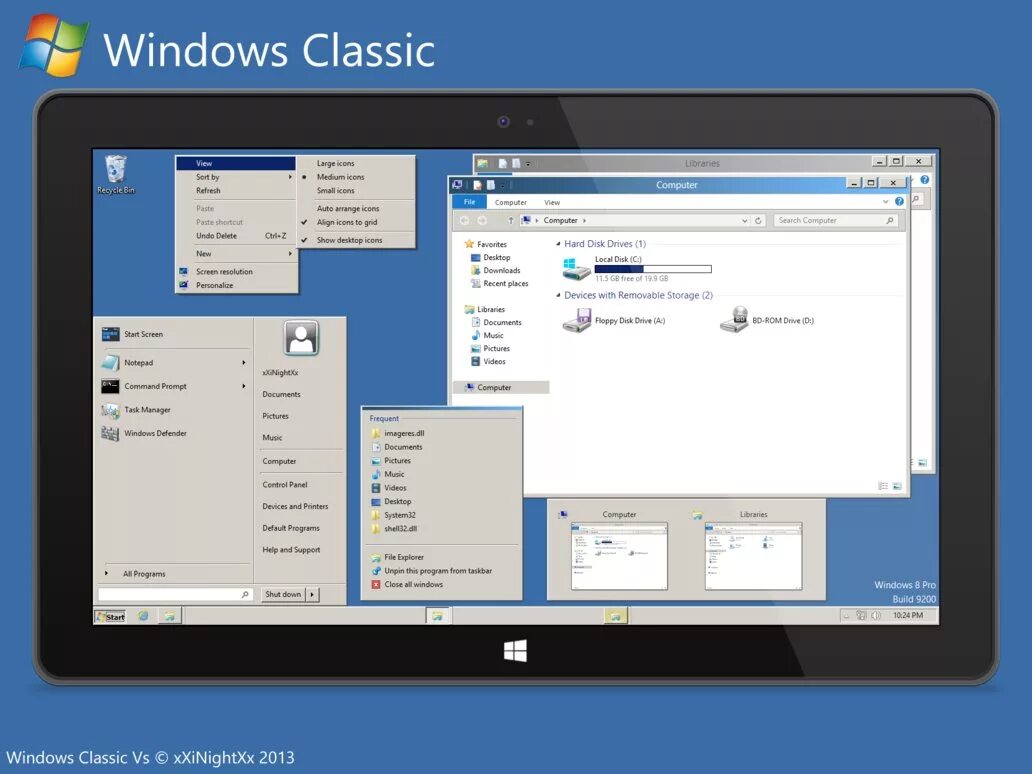Click the Shut down button
Screen dimensions: 1032x774
[283, 594]
